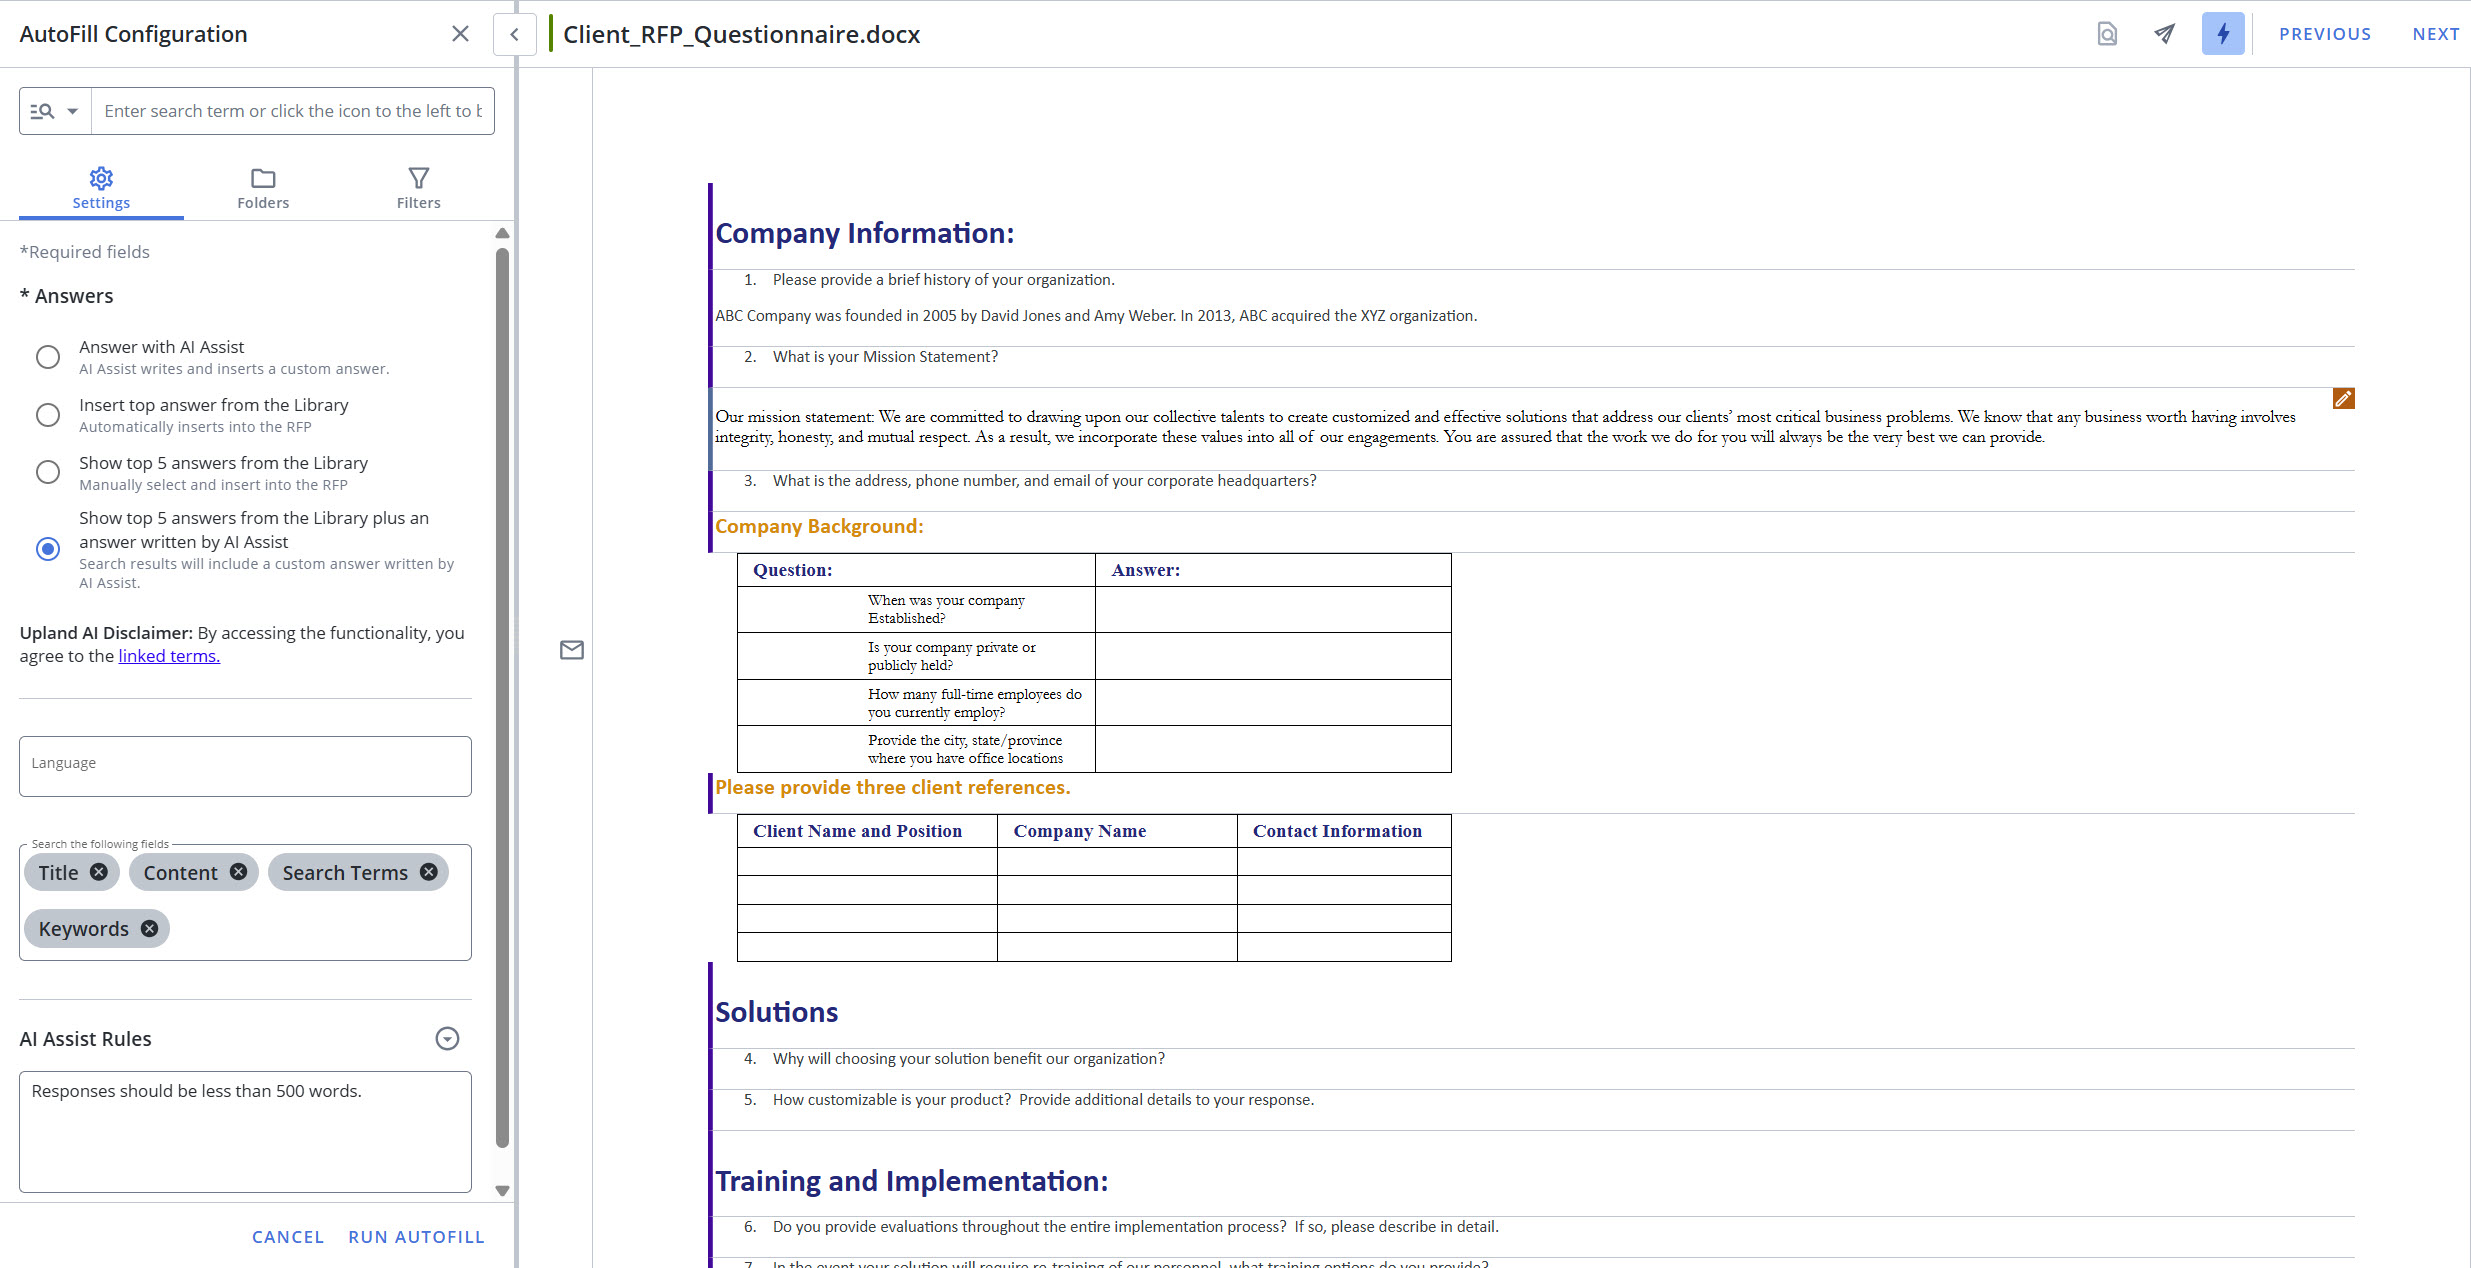Viewport: 2471px width, 1268px height.
Task: Click the 'Solutions' heading
Action: pyautogui.click(x=776, y=1012)
